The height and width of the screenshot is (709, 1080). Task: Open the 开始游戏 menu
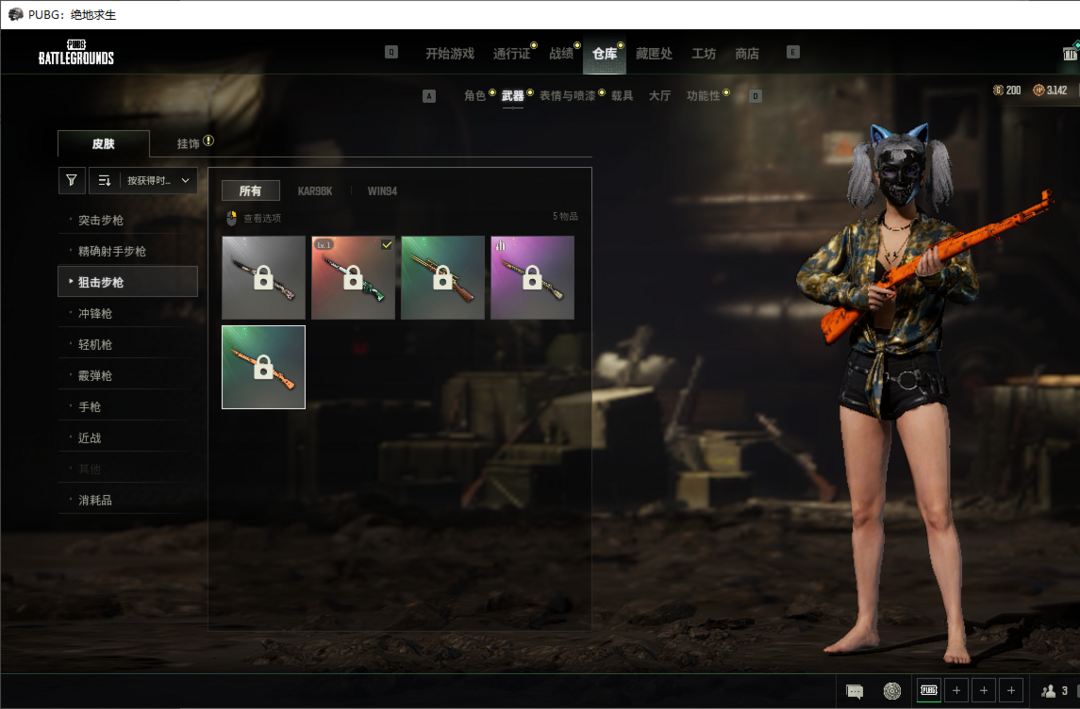pos(450,53)
